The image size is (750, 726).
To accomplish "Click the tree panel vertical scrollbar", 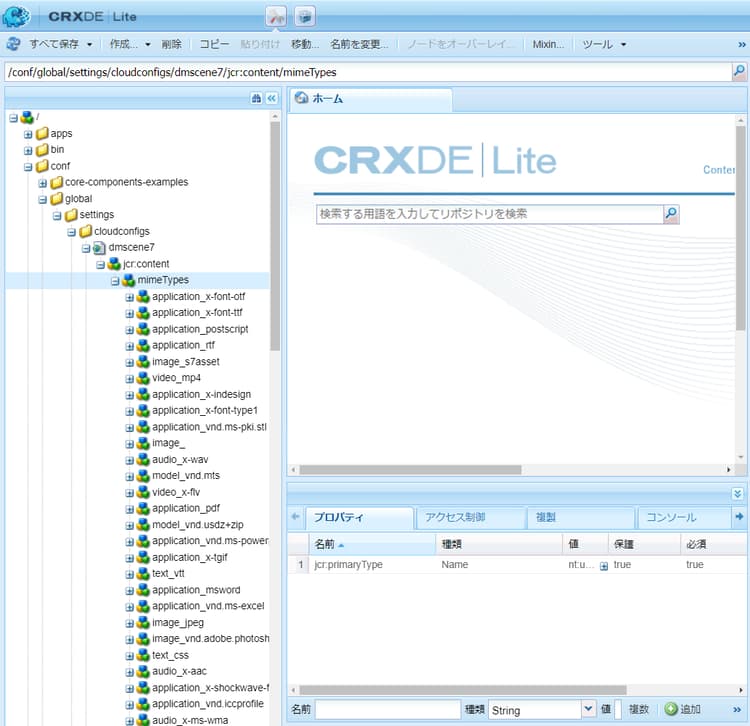I will point(275,236).
